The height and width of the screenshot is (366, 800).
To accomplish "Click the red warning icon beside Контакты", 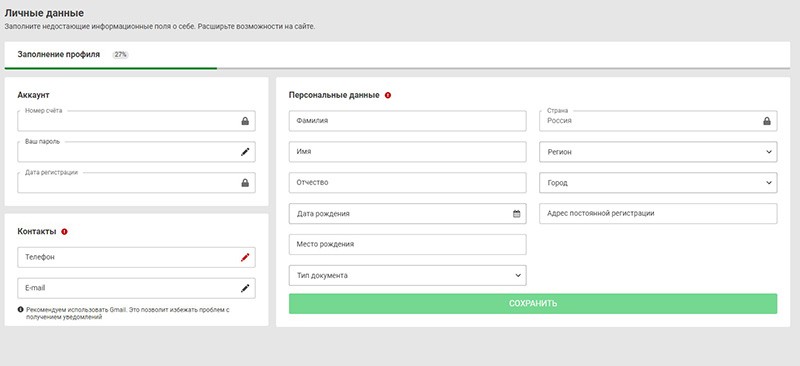I will (64, 232).
